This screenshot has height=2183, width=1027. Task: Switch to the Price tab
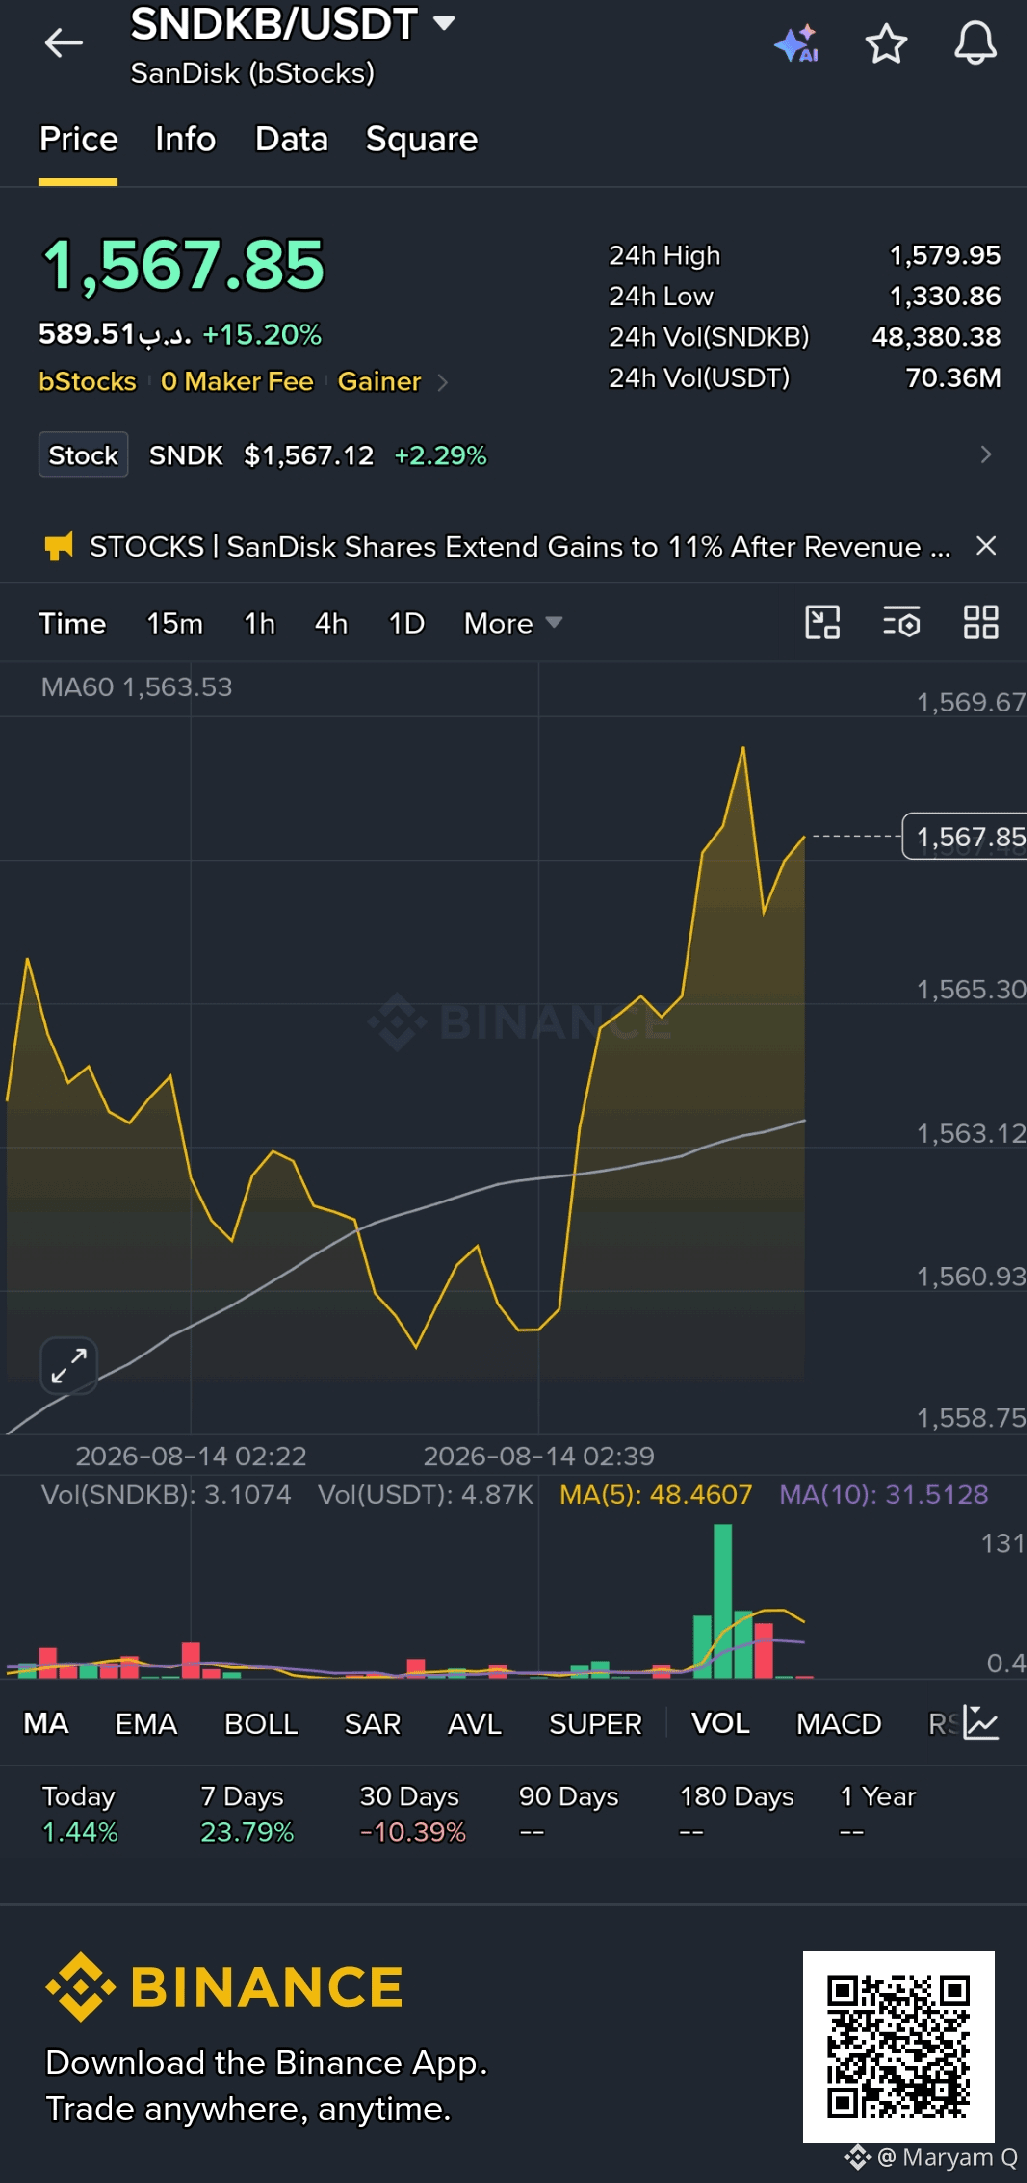[78, 139]
